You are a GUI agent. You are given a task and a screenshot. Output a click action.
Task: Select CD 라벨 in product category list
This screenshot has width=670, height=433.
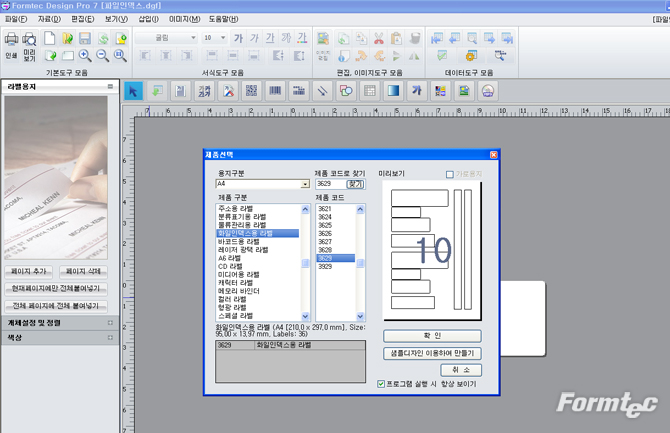(x=230, y=266)
